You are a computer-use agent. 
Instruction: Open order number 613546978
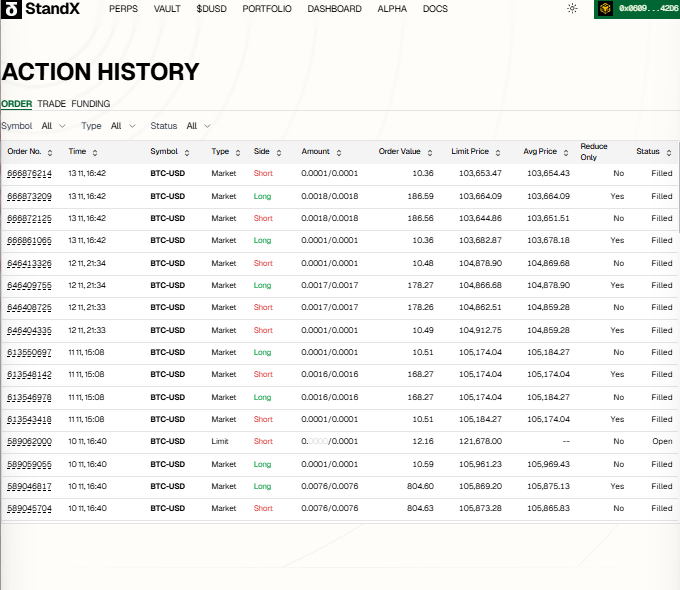tap(29, 397)
